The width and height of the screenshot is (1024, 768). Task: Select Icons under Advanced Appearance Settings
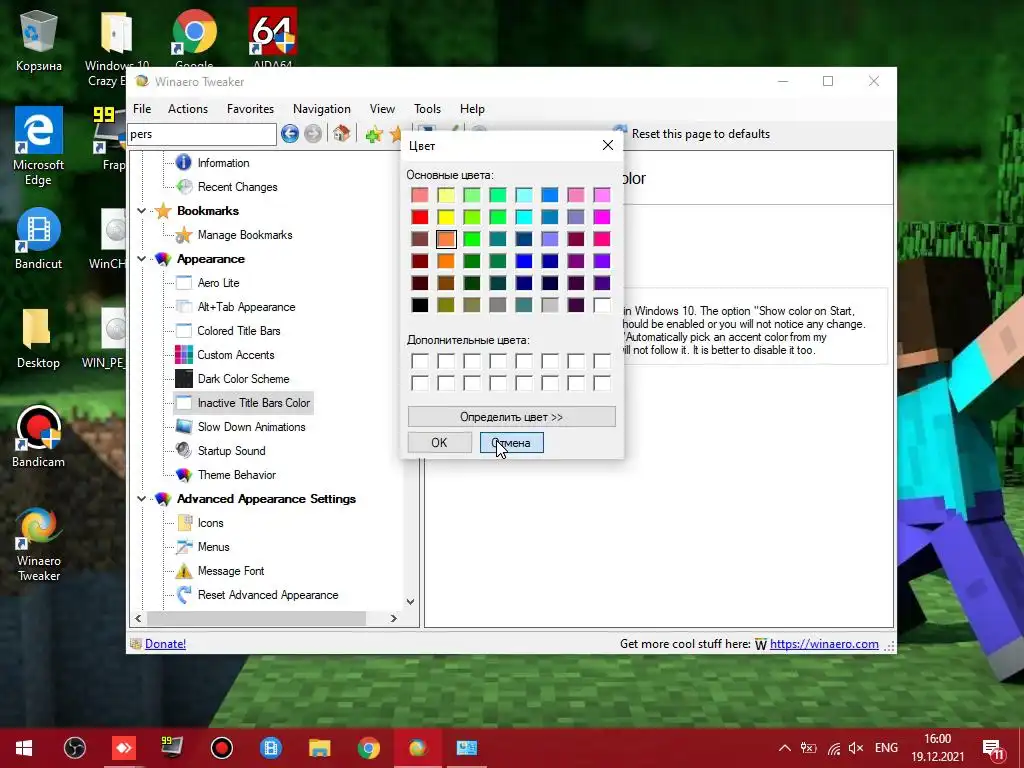tap(210, 522)
